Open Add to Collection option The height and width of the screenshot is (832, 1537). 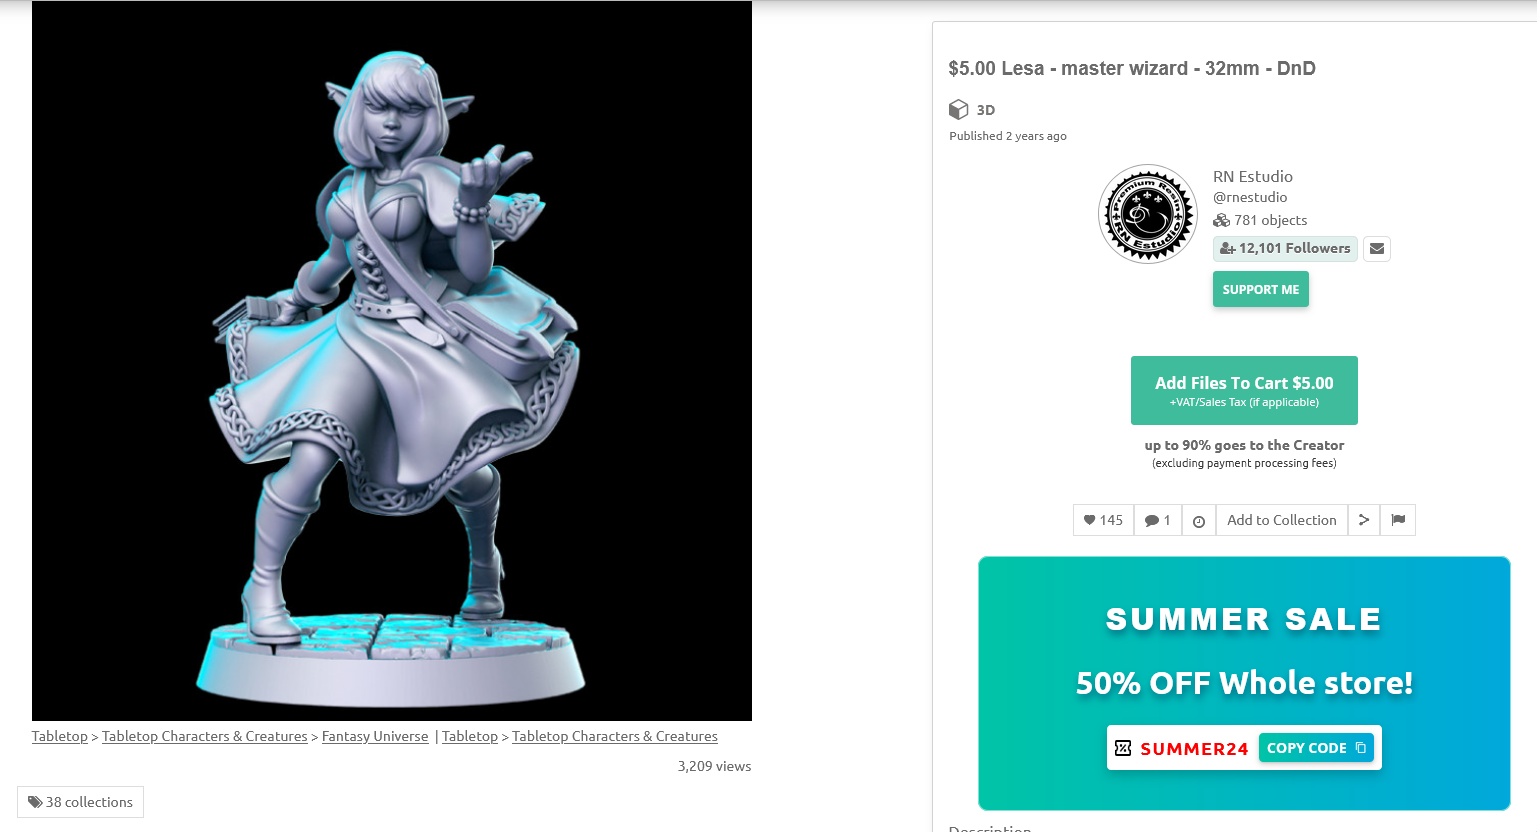click(x=1281, y=520)
